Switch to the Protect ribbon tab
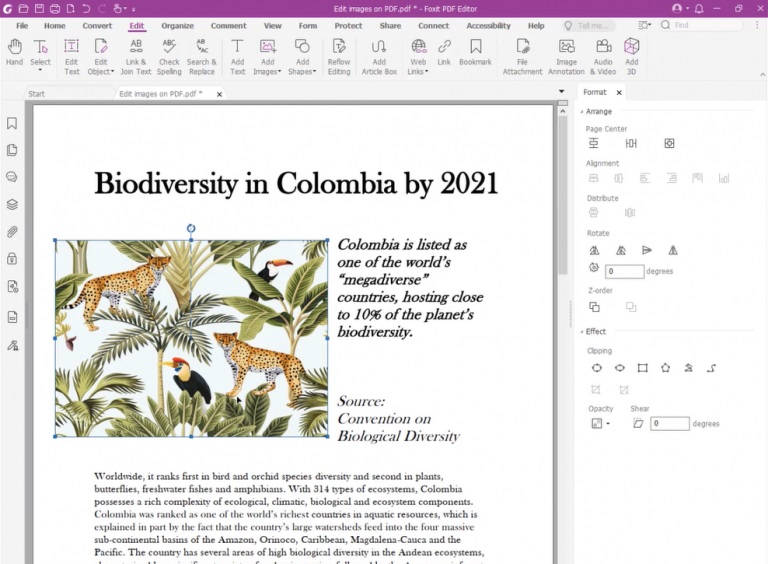Image resolution: width=768 pixels, height=564 pixels. coord(348,25)
